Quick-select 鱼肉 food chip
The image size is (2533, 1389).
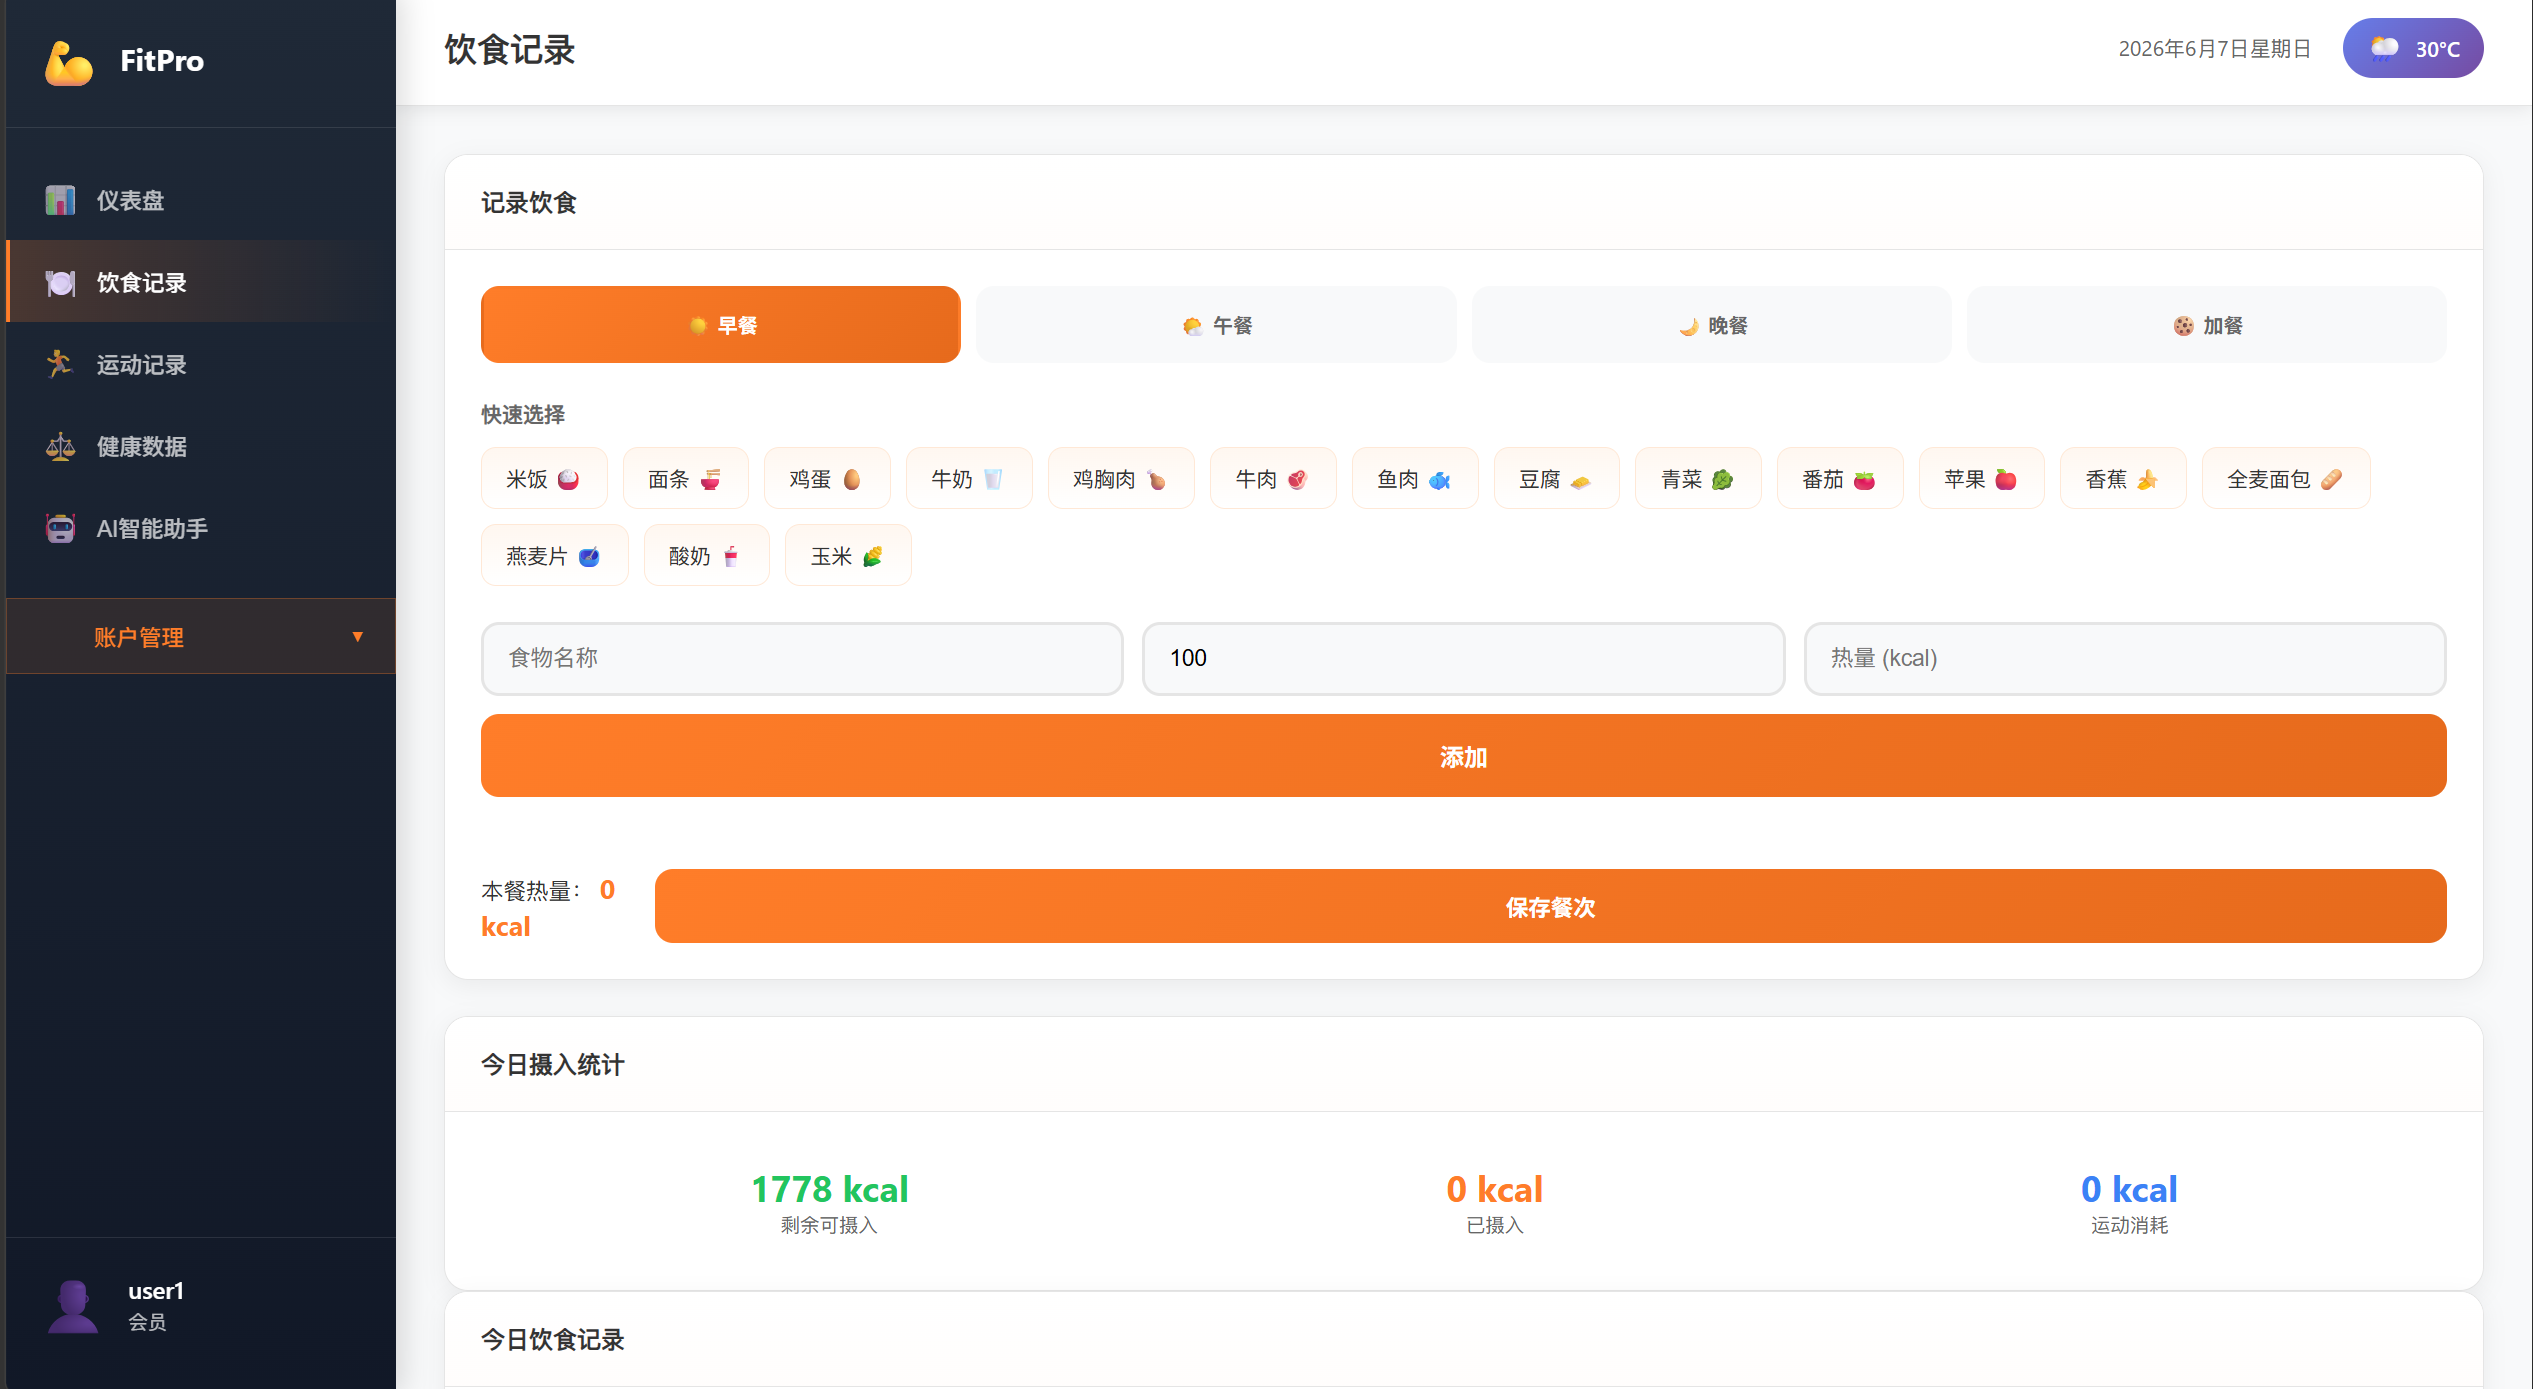pos(1415,479)
